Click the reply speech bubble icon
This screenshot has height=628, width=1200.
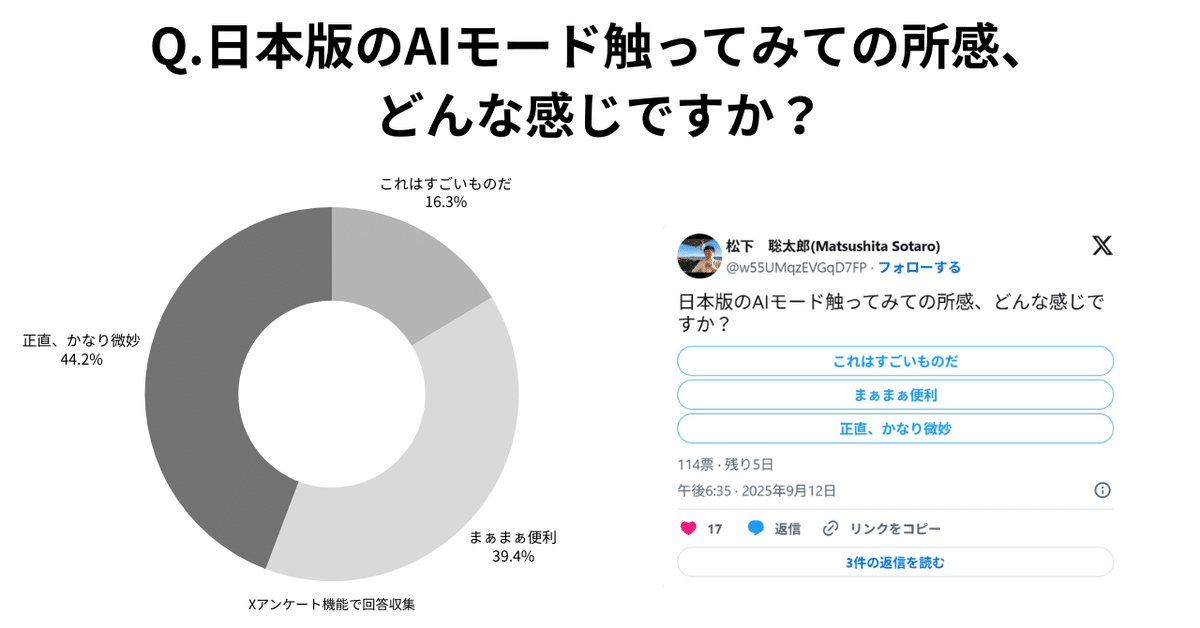click(756, 528)
